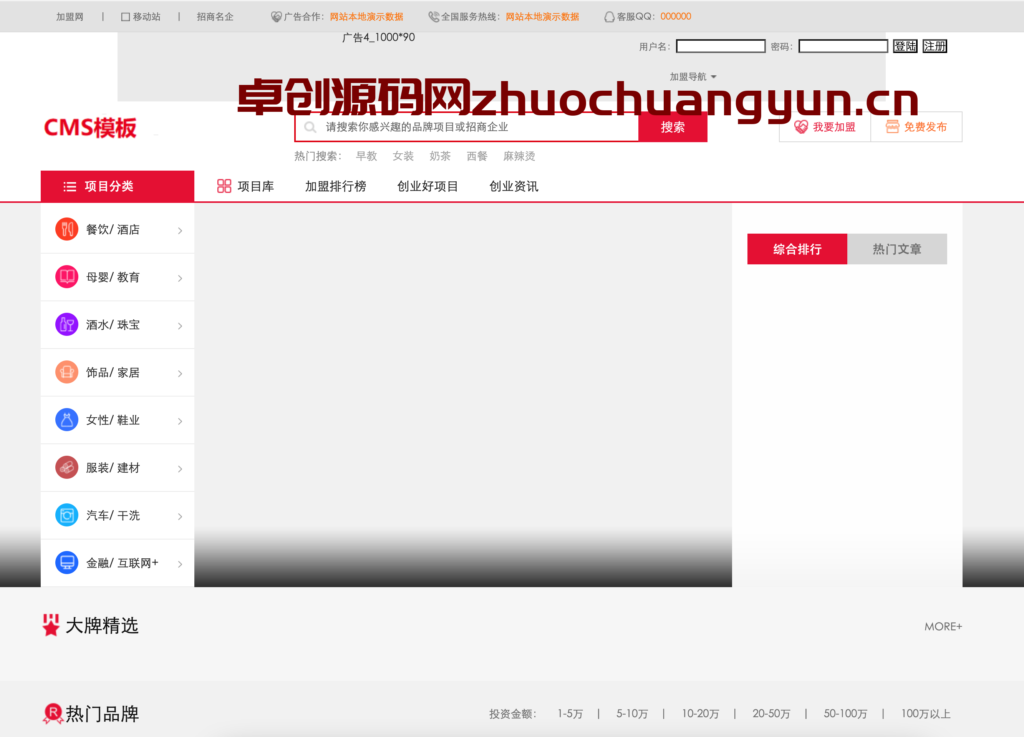Viewport: 1024px width, 737px height.
Task: Click the shop icon beside 免费发布
Action: (x=892, y=127)
